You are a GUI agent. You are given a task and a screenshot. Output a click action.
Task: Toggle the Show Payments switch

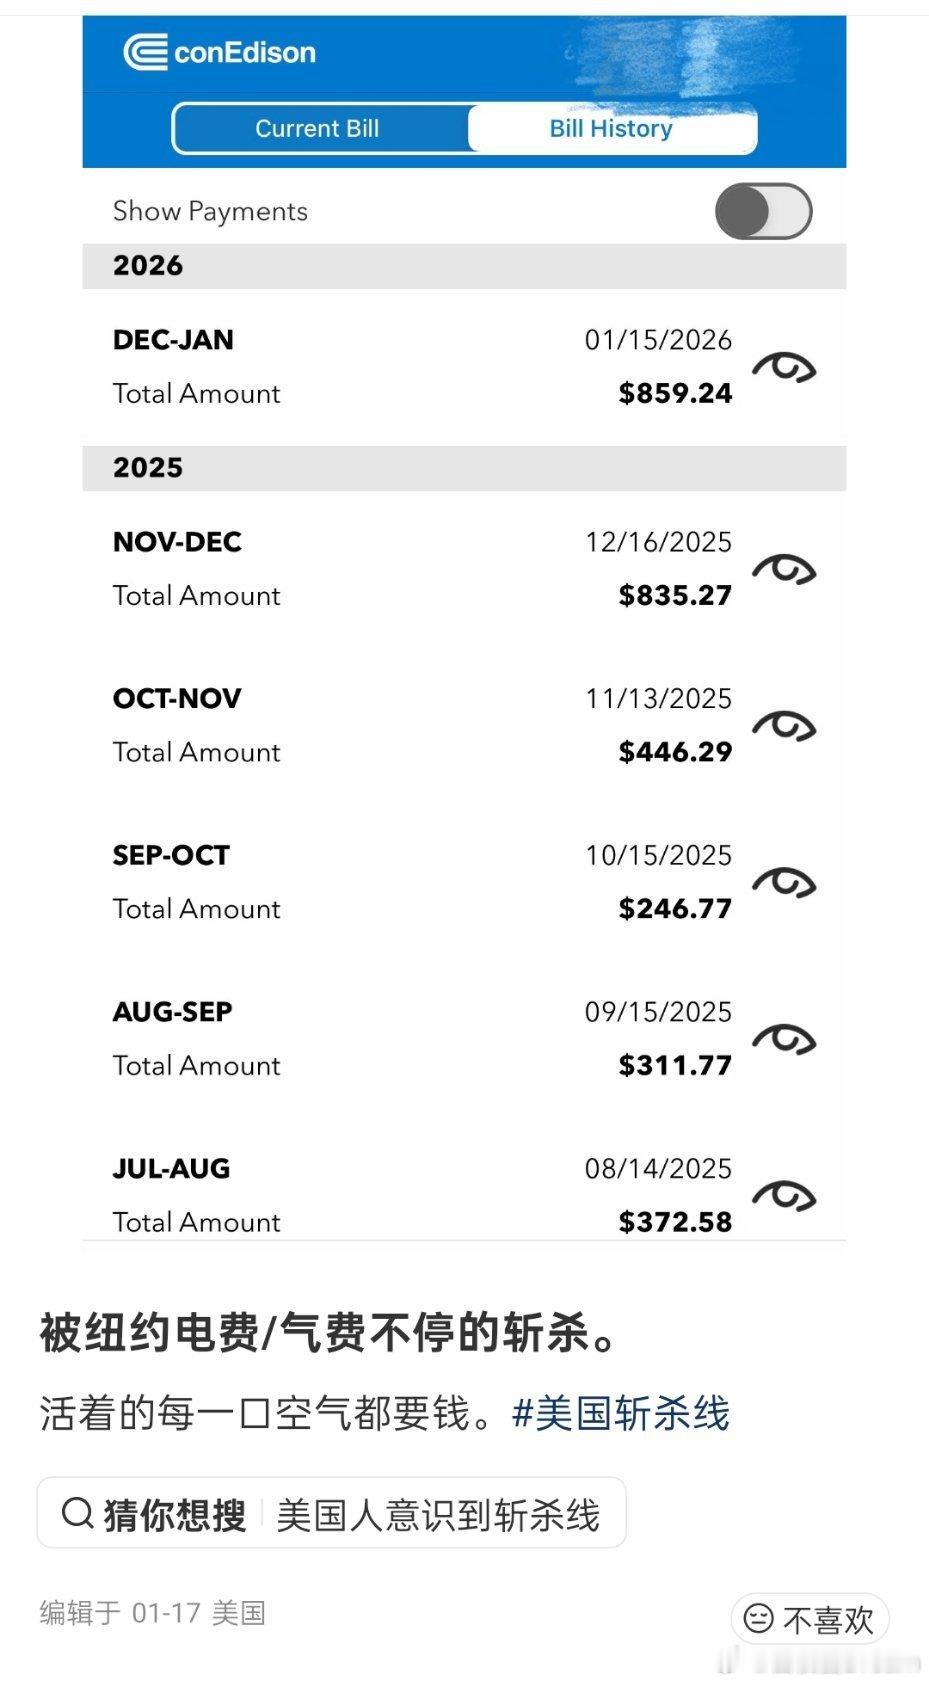click(x=763, y=211)
